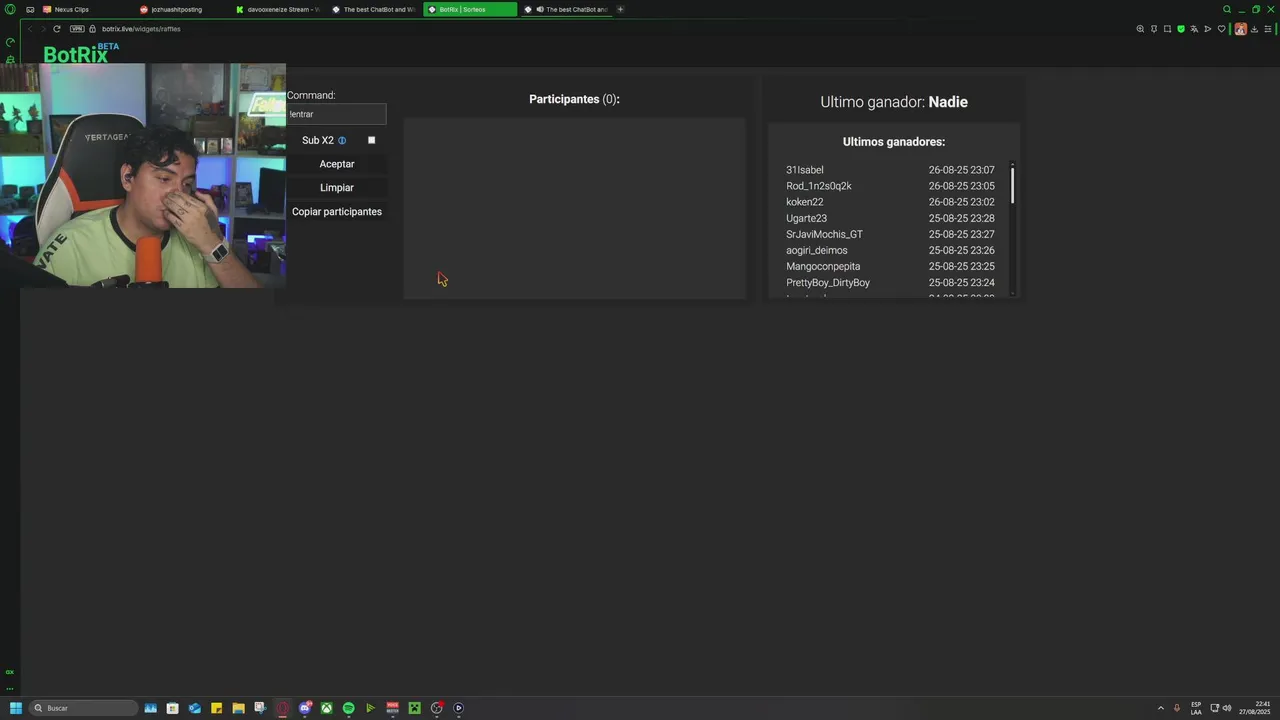Go back with the browser back arrow
Screen dimensions: 1280x720
coord(30,29)
